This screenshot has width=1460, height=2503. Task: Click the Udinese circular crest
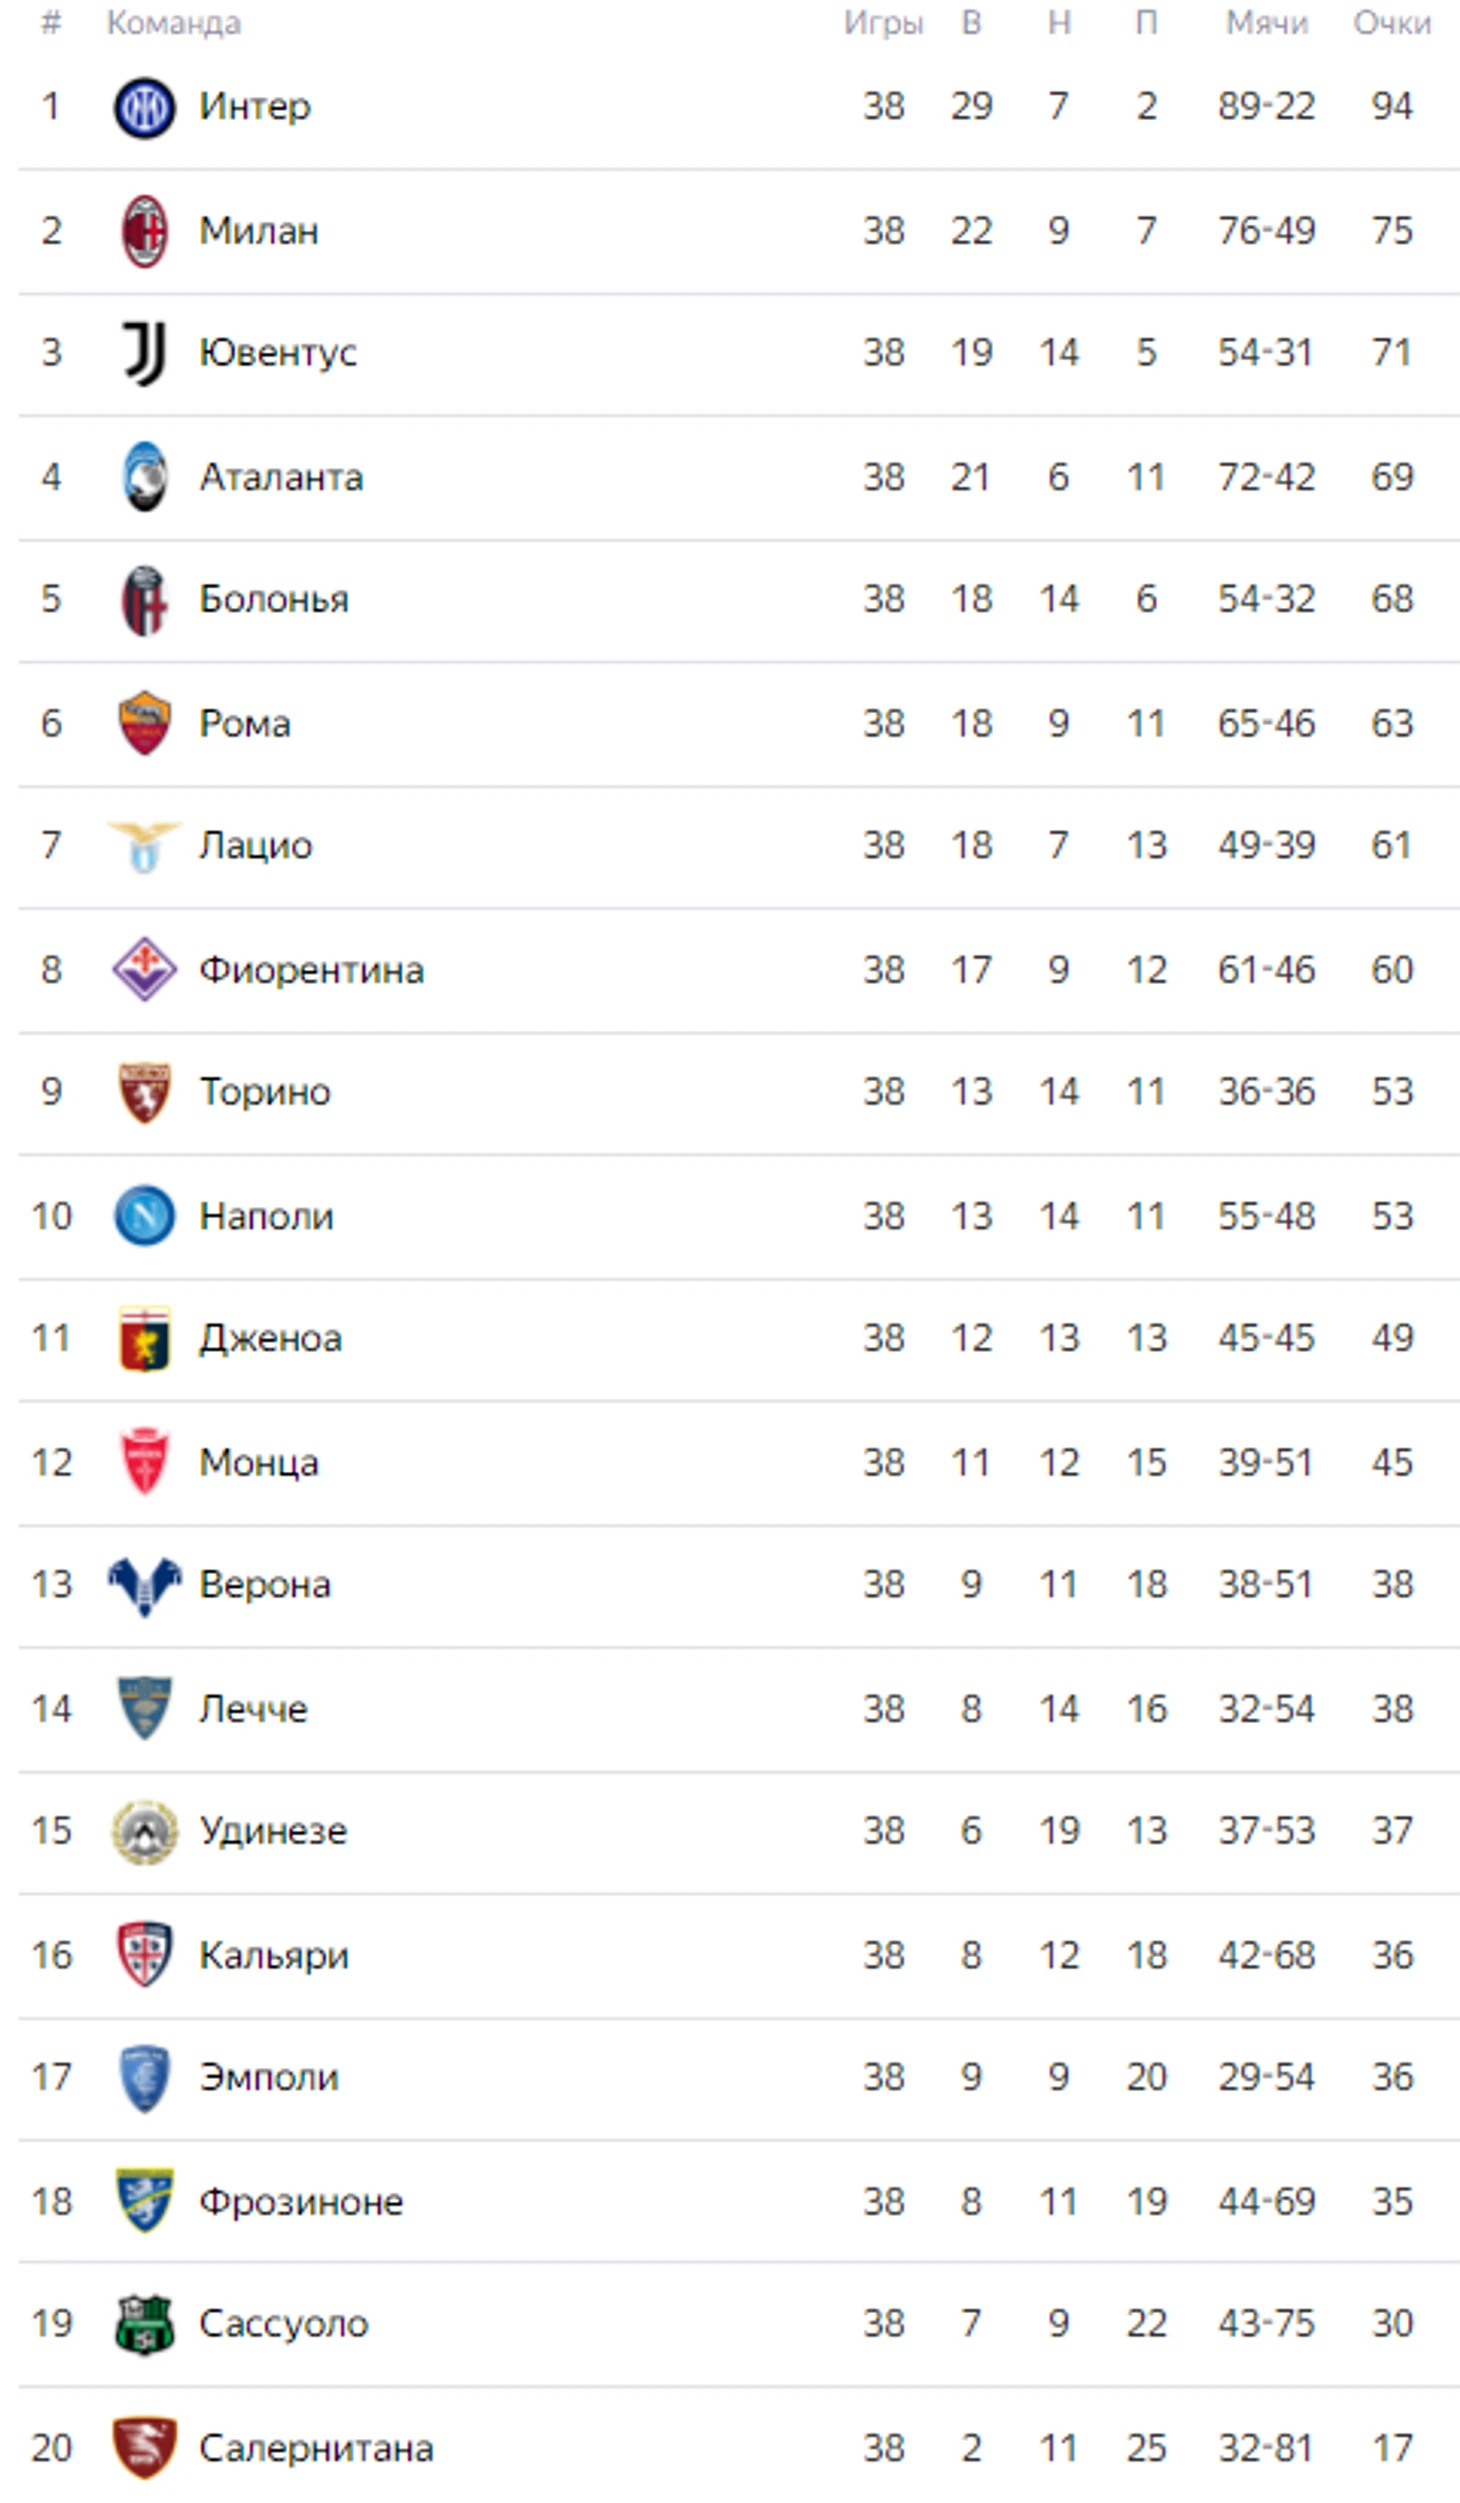click(x=144, y=1832)
